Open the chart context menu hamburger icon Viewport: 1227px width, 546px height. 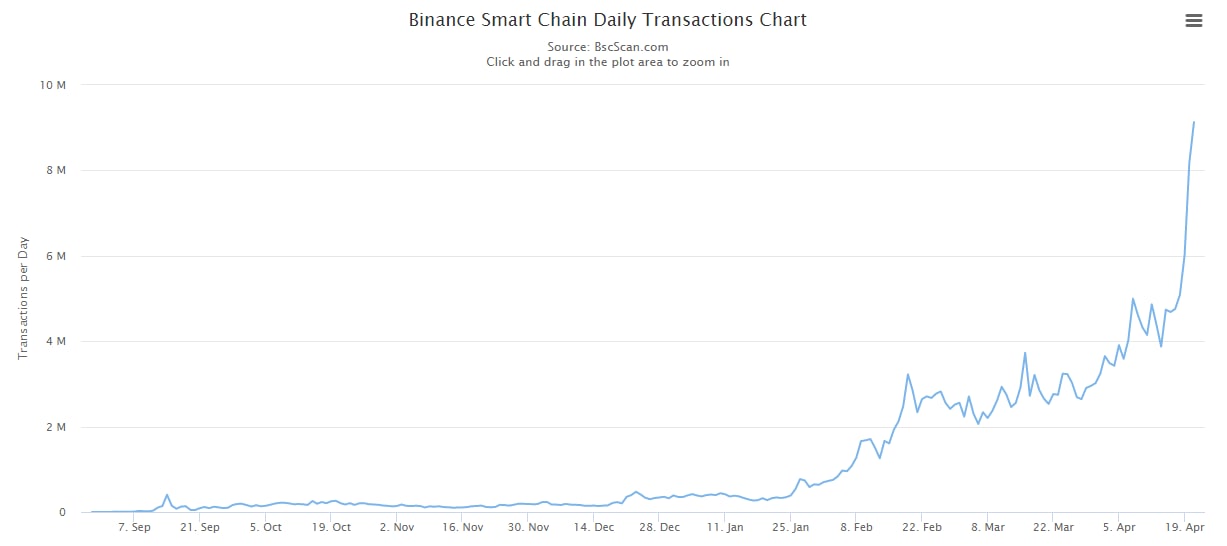pyautogui.click(x=1193, y=21)
